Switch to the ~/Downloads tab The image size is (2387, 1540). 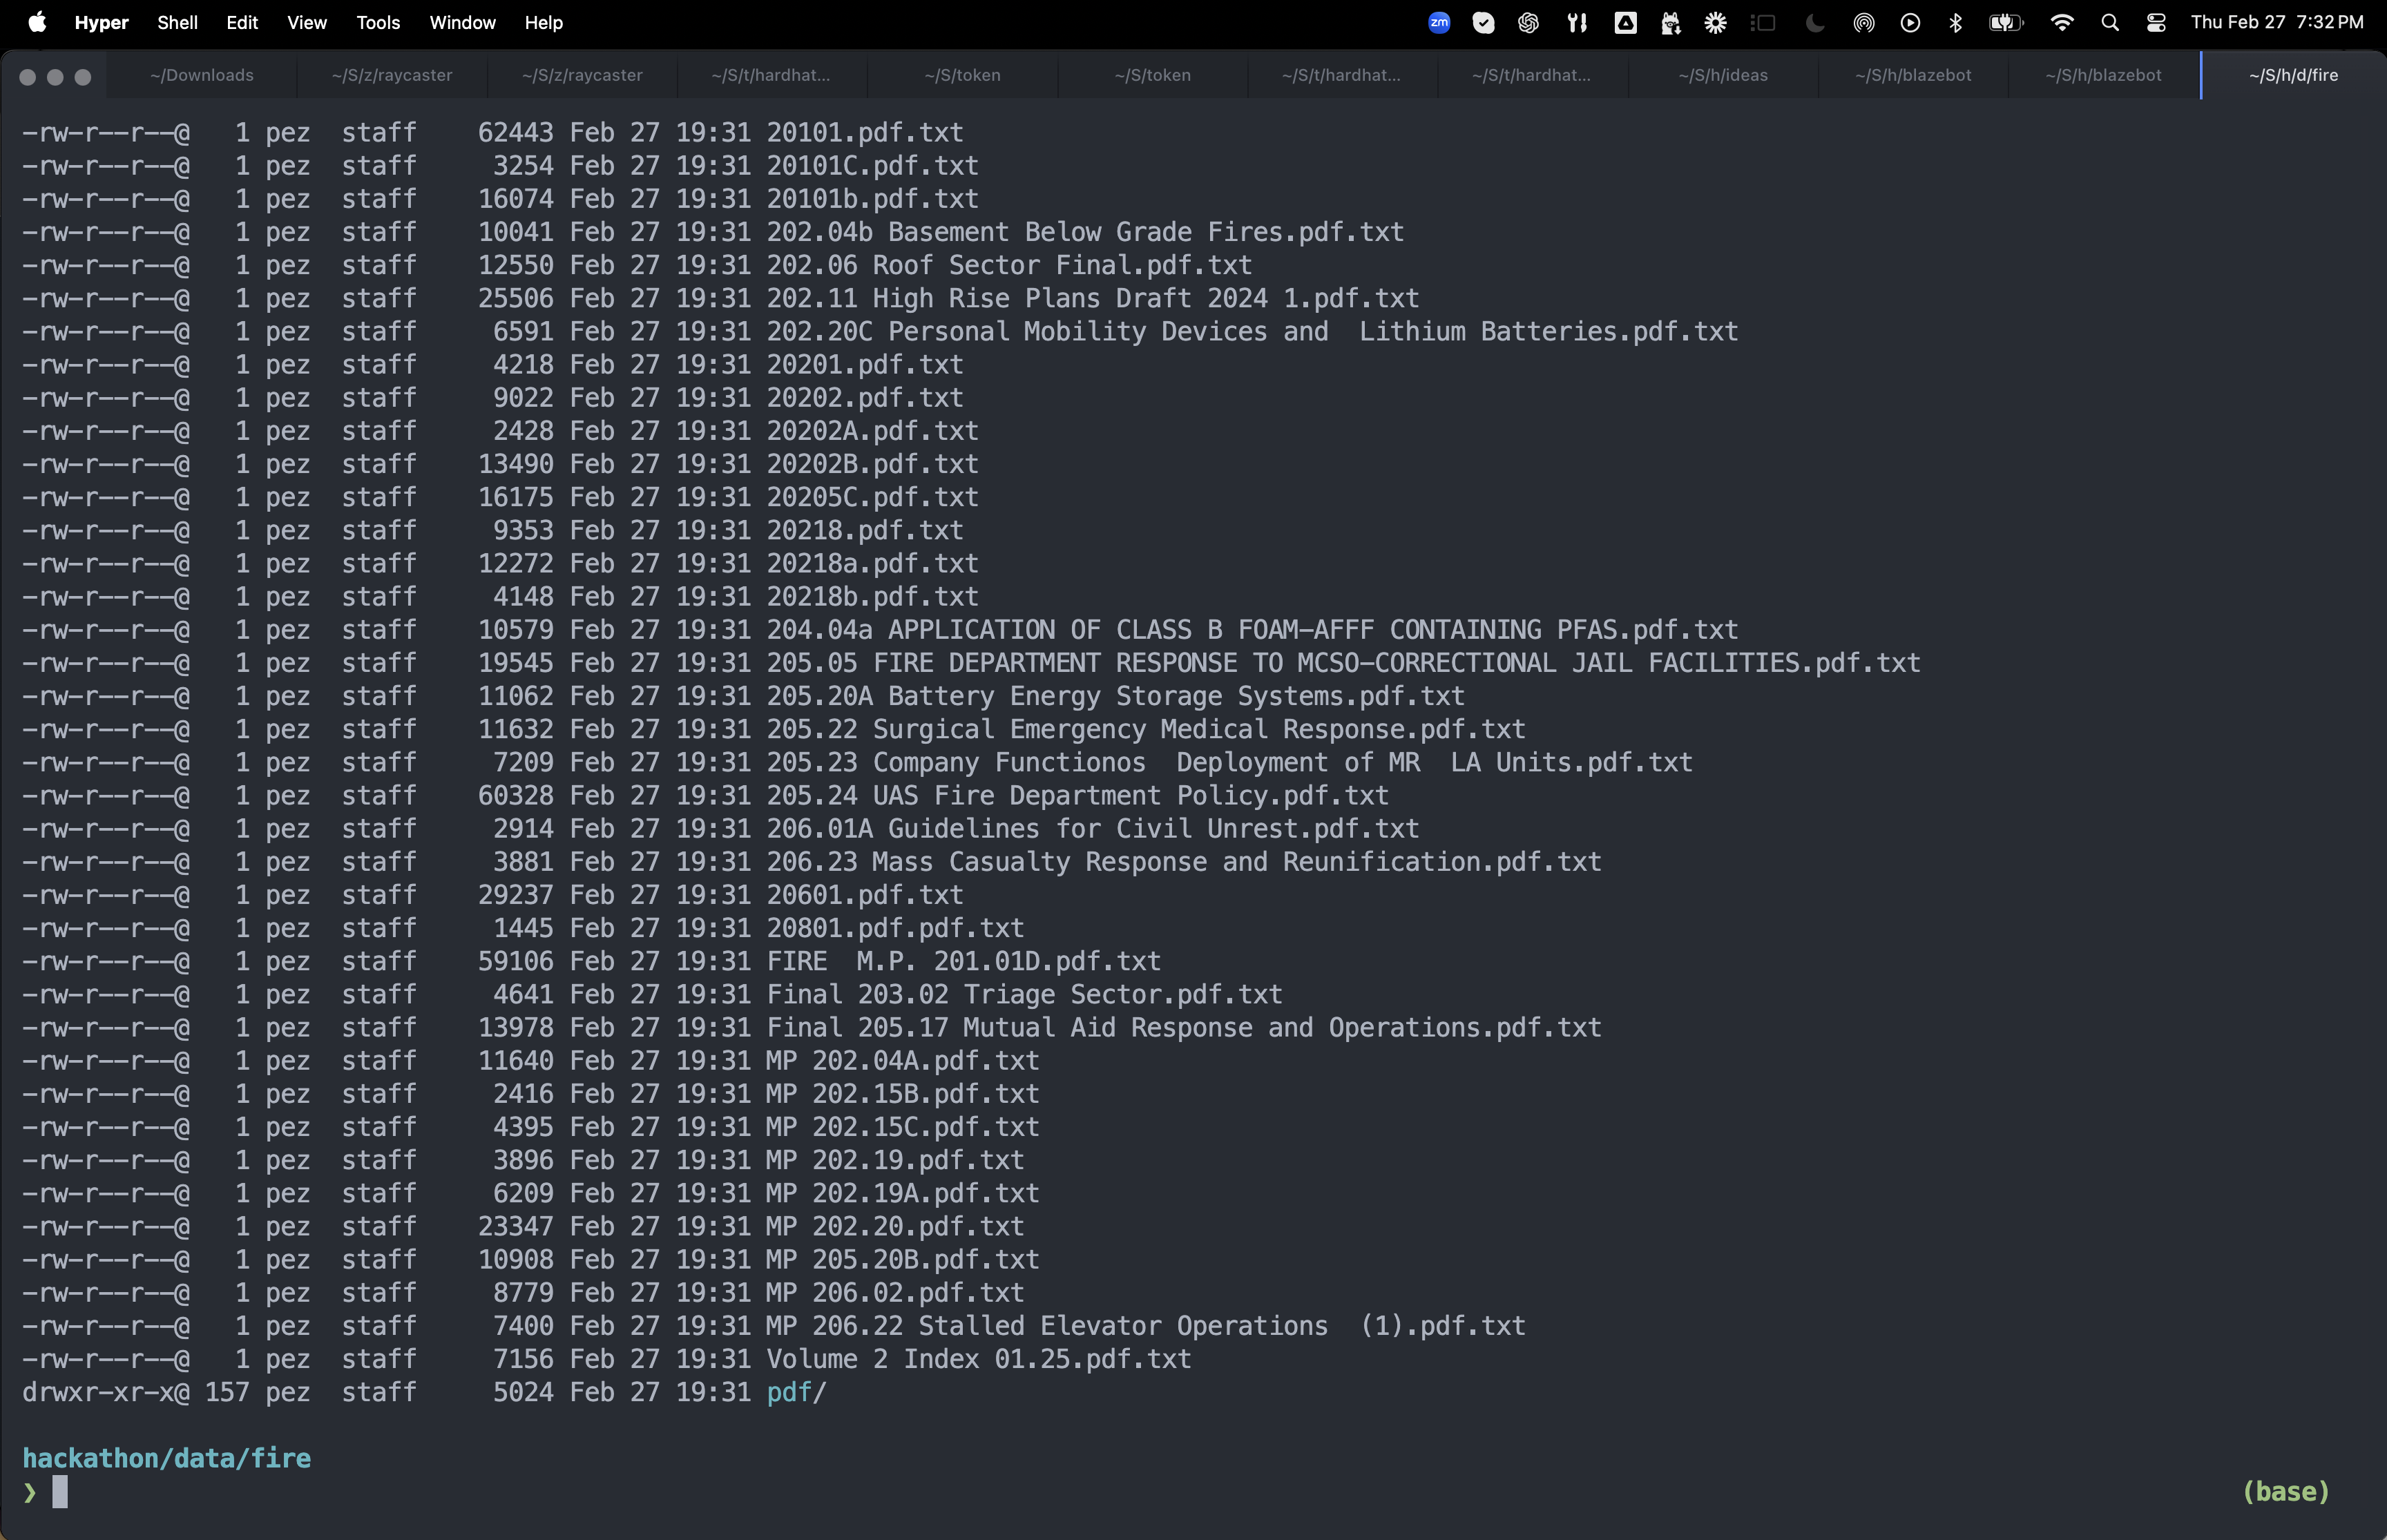pyautogui.click(x=201, y=75)
